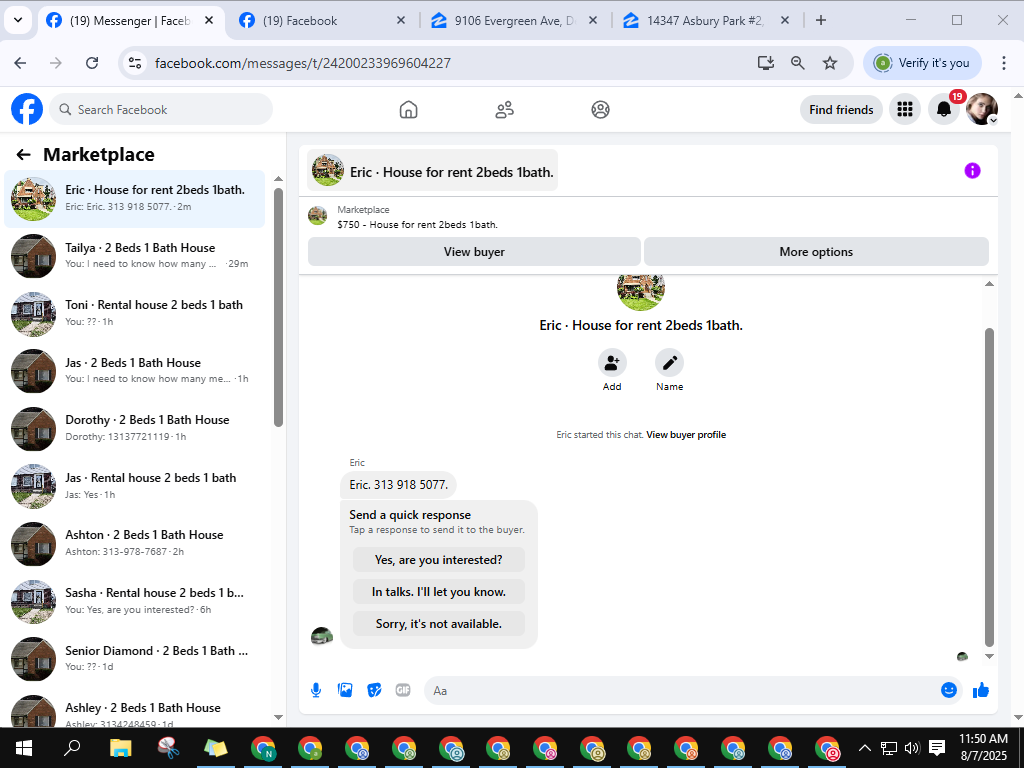Switch to the 14347 Asbury Park tab
The height and width of the screenshot is (768, 1024).
point(707,21)
